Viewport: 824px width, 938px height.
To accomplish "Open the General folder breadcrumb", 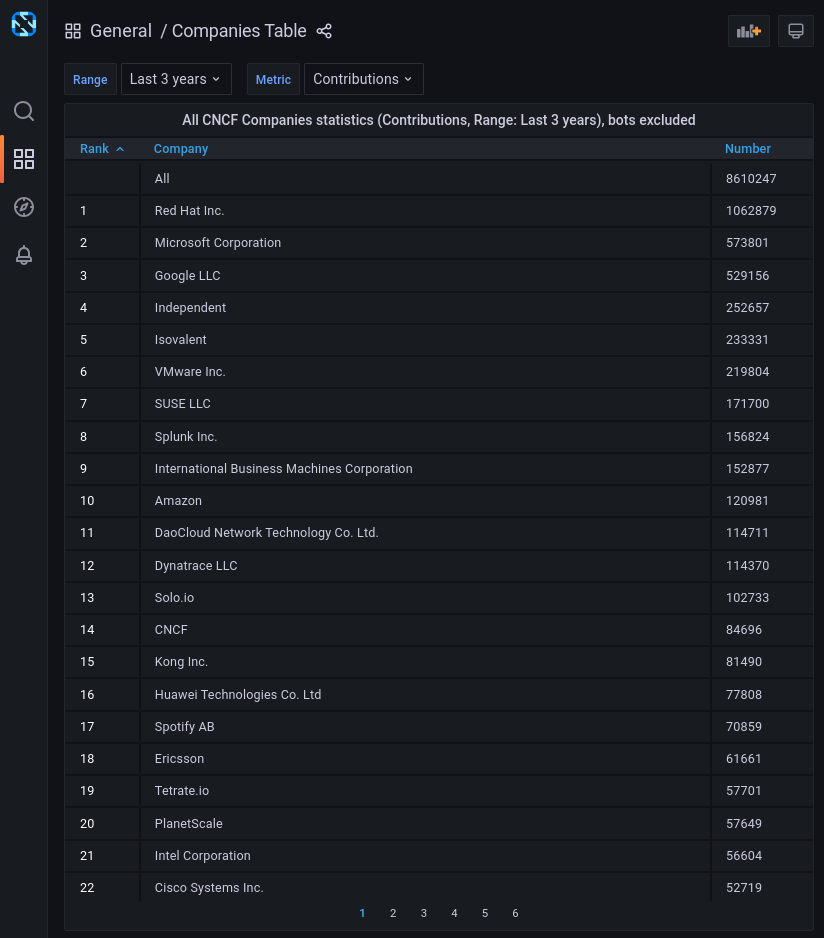I will pos(121,31).
